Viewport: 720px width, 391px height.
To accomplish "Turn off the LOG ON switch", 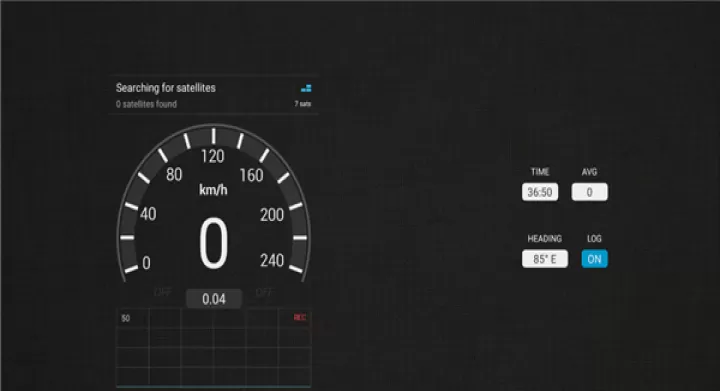I will click(x=595, y=259).
